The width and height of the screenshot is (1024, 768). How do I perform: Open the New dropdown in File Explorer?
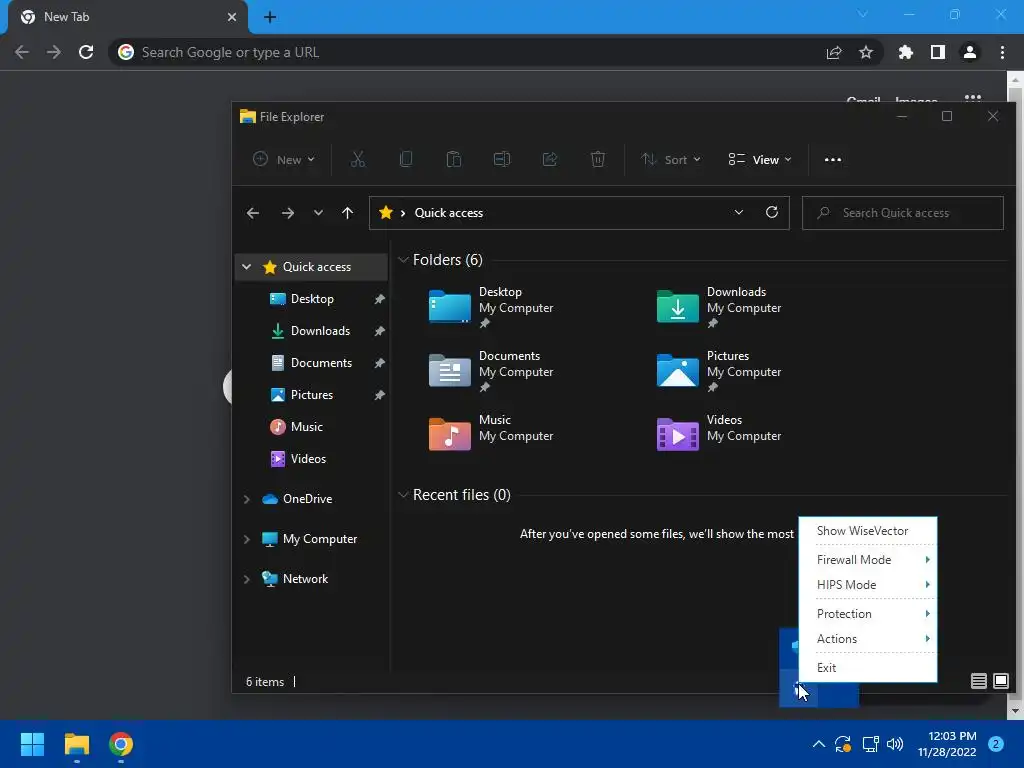click(x=284, y=159)
